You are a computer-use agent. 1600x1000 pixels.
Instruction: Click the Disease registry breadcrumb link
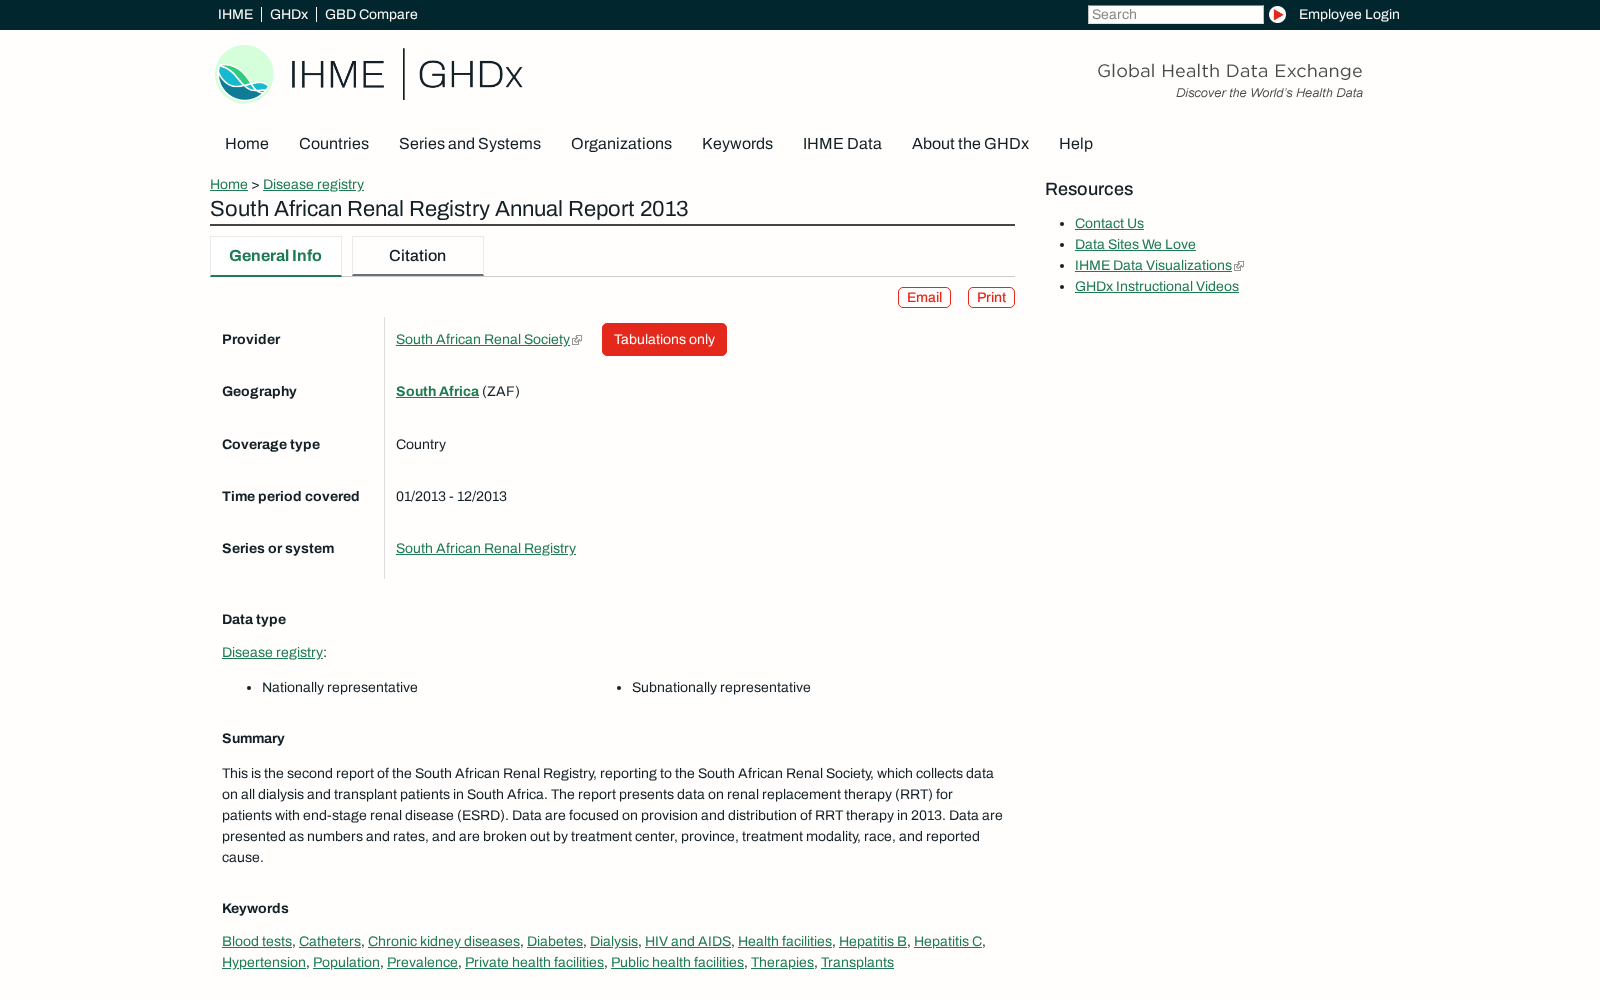tap(313, 184)
